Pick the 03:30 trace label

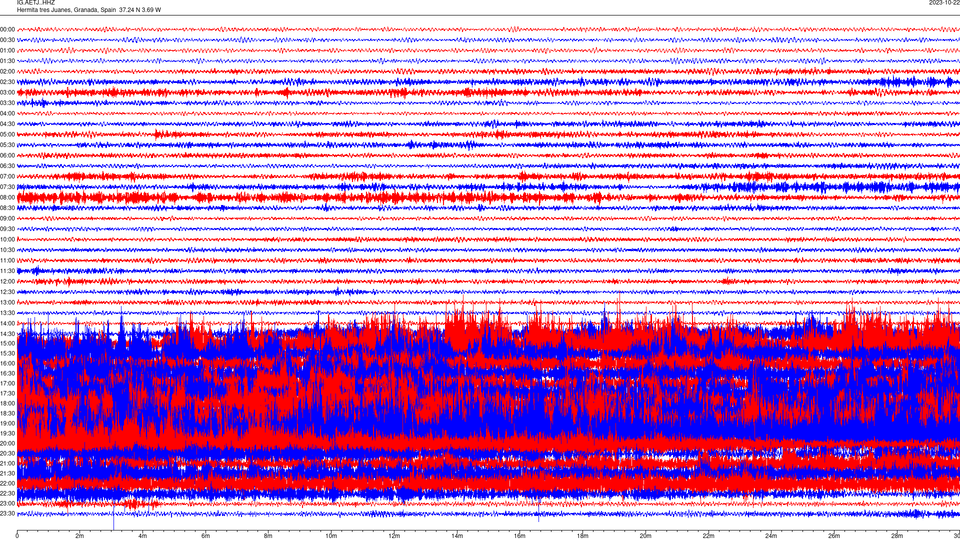(8, 103)
